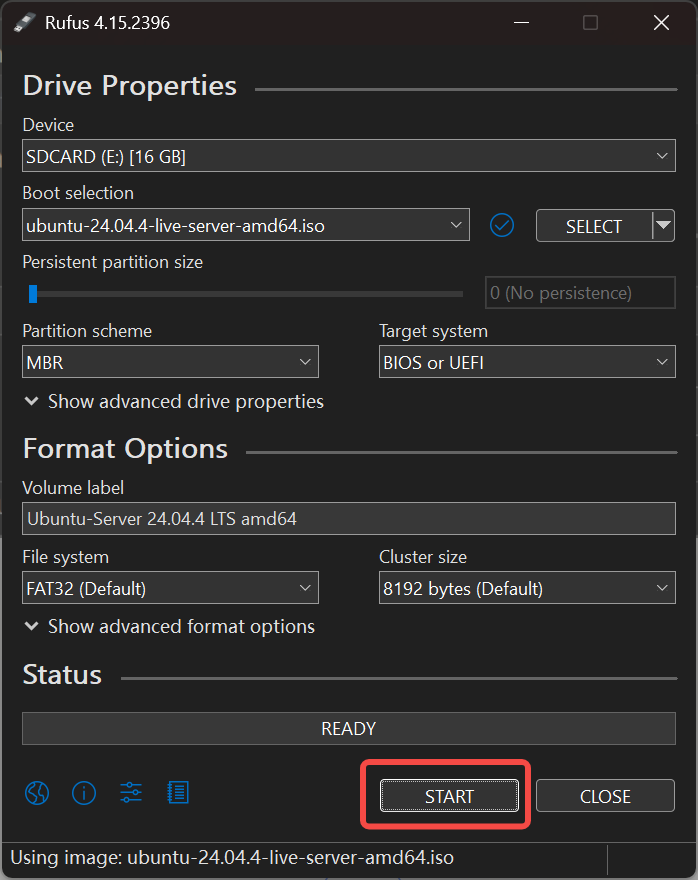Show the log window icon
The height and width of the screenshot is (880, 698).
[178, 792]
